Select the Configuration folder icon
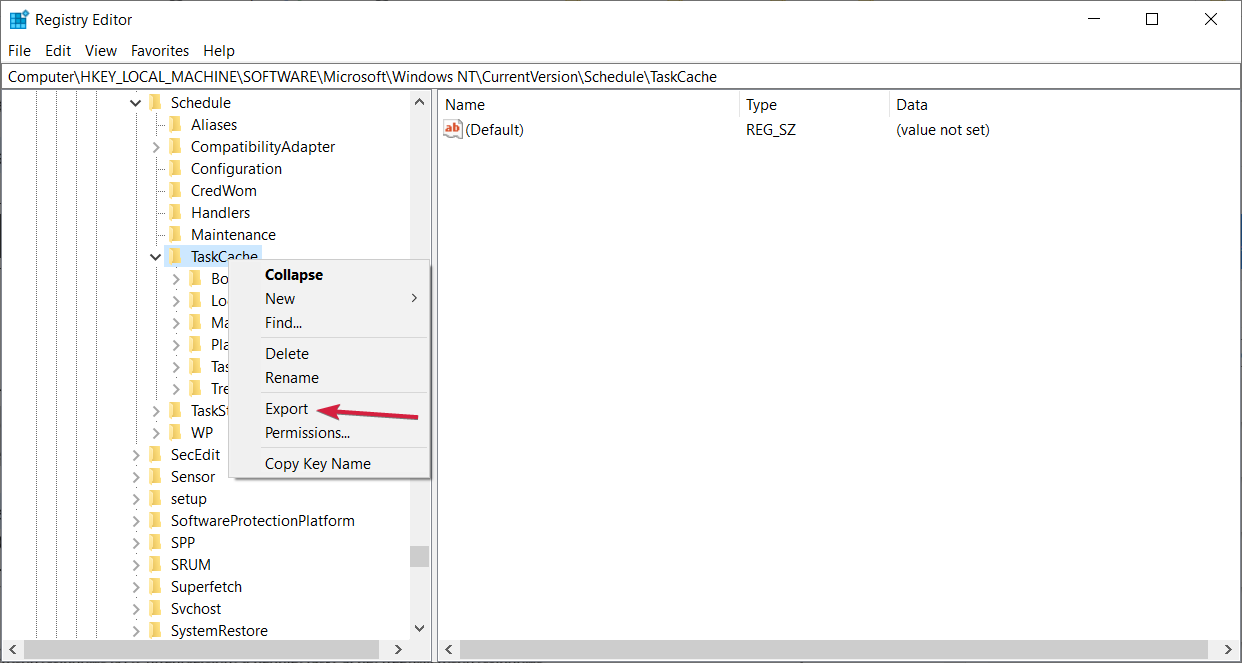The height and width of the screenshot is (663, 1242). [175, 168]
